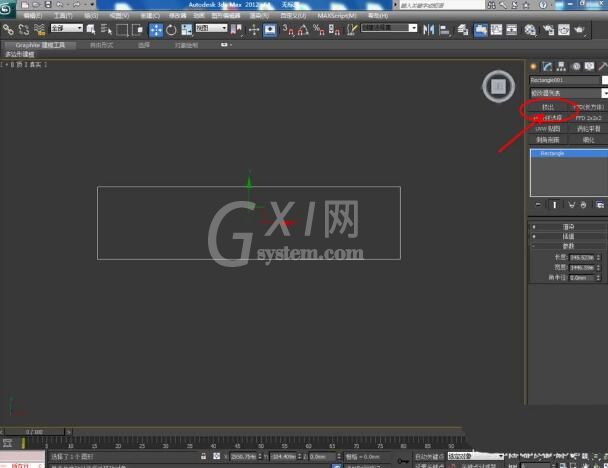Activate the Select and Rotate tool

pyautogui.click(x=171, y=29)
